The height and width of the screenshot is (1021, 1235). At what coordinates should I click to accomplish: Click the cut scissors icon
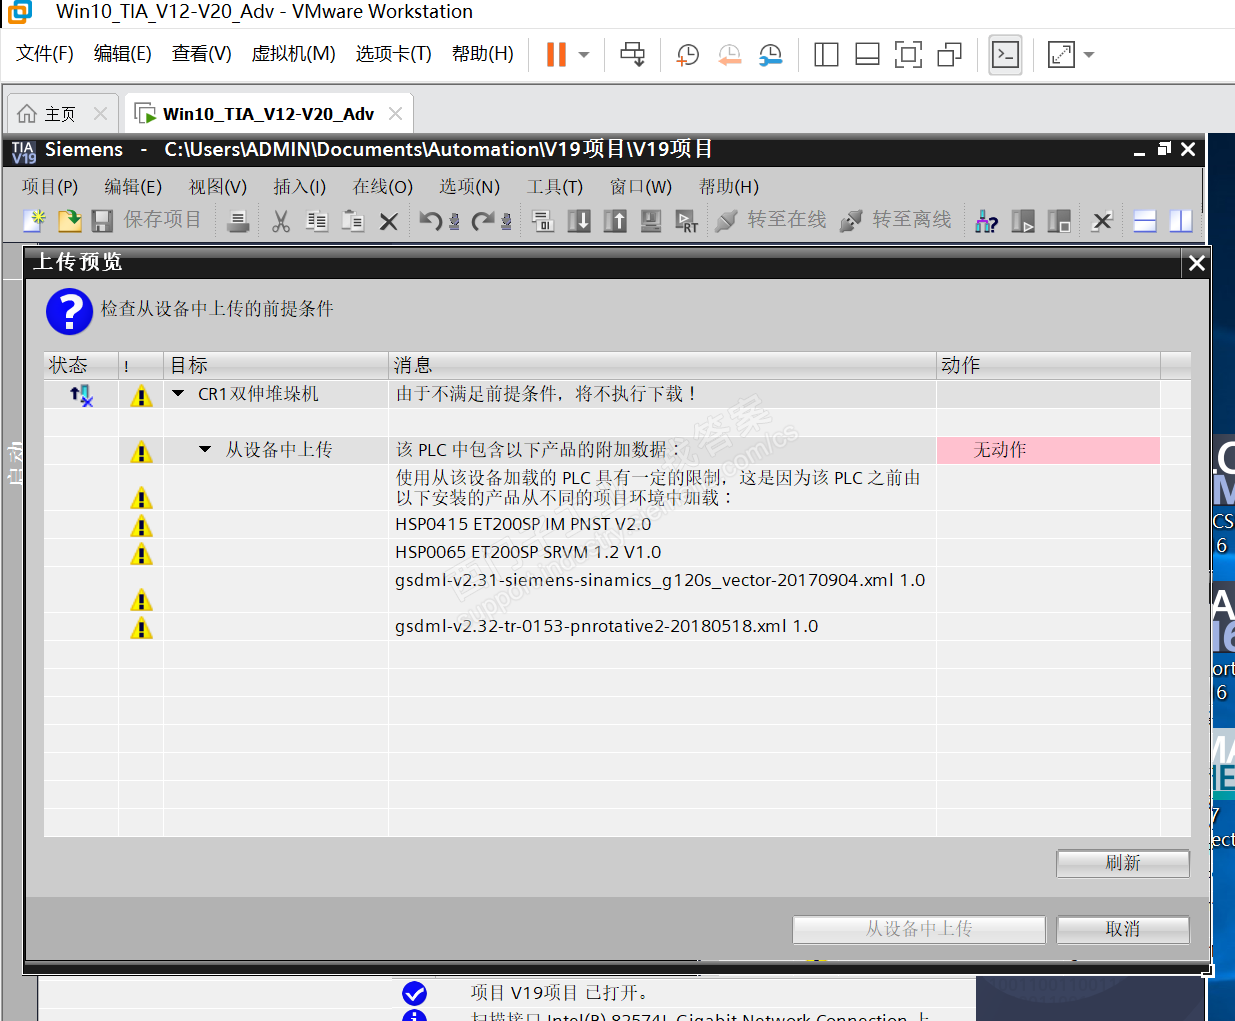point(281,221)
